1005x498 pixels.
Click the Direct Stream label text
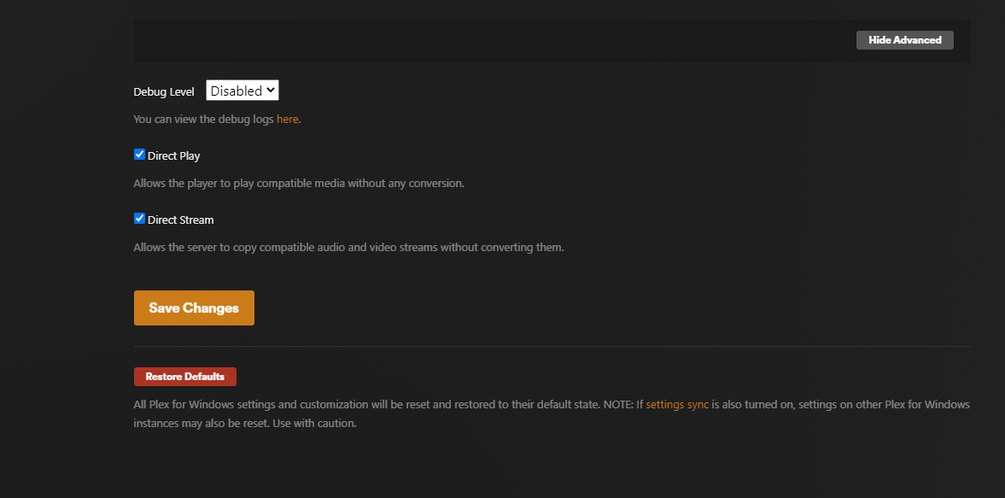pos(181,220)
